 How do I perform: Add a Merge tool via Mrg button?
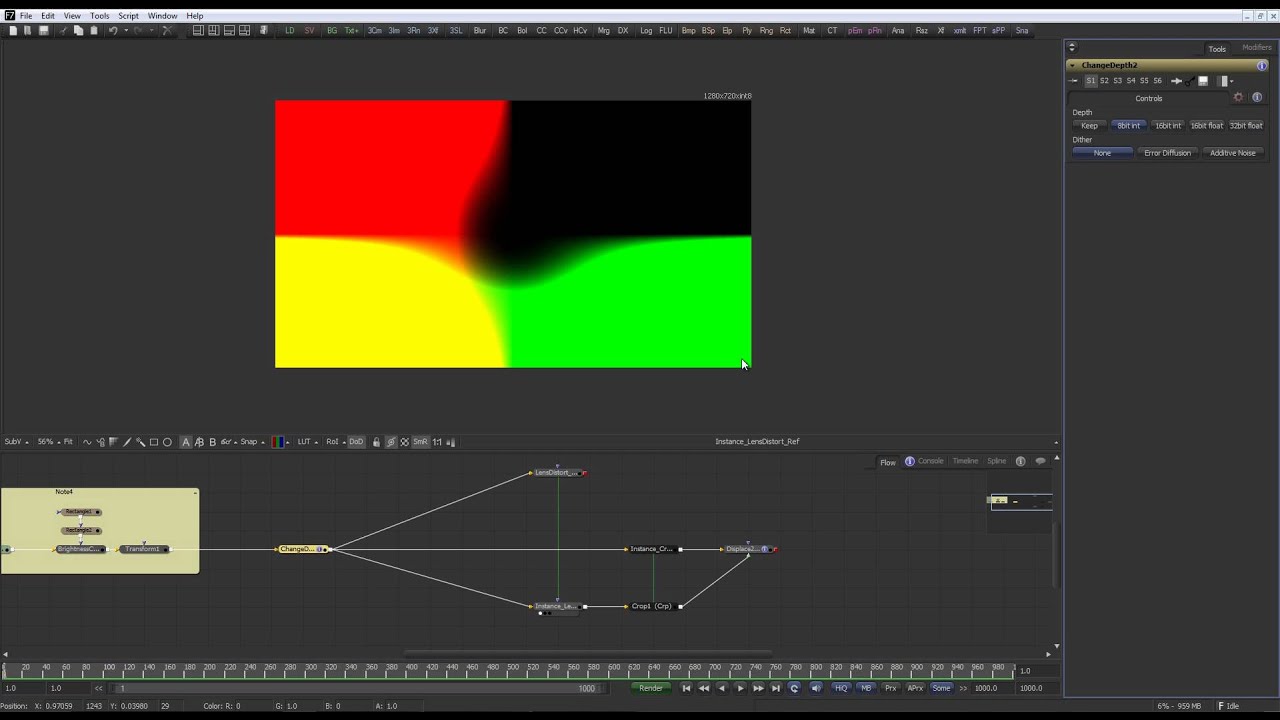tap(603, 31)
